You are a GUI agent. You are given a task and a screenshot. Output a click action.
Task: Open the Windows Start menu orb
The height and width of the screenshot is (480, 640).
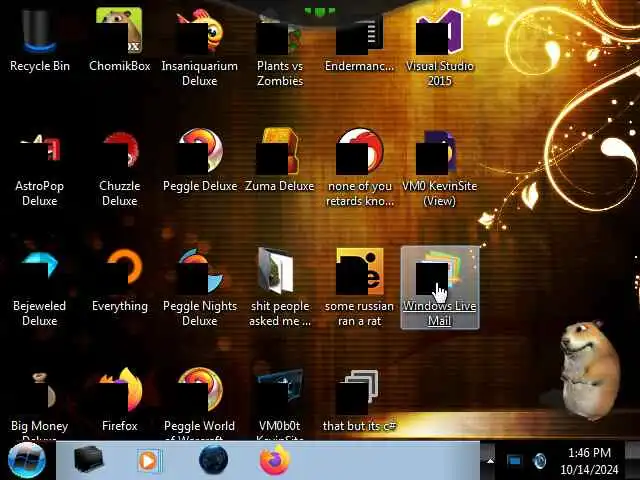click(x=27, y=461)
